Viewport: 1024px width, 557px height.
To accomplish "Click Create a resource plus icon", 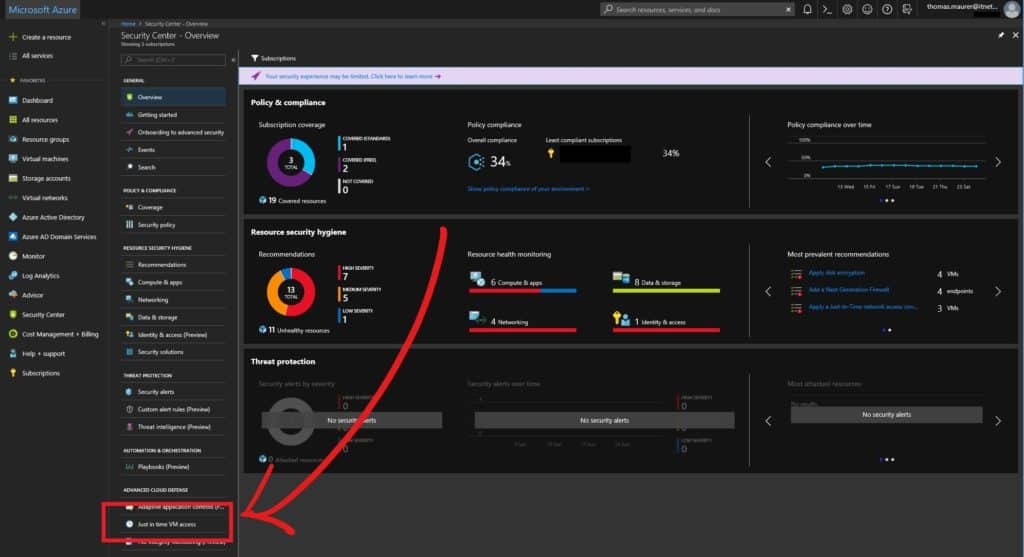I will coord(13,37).
